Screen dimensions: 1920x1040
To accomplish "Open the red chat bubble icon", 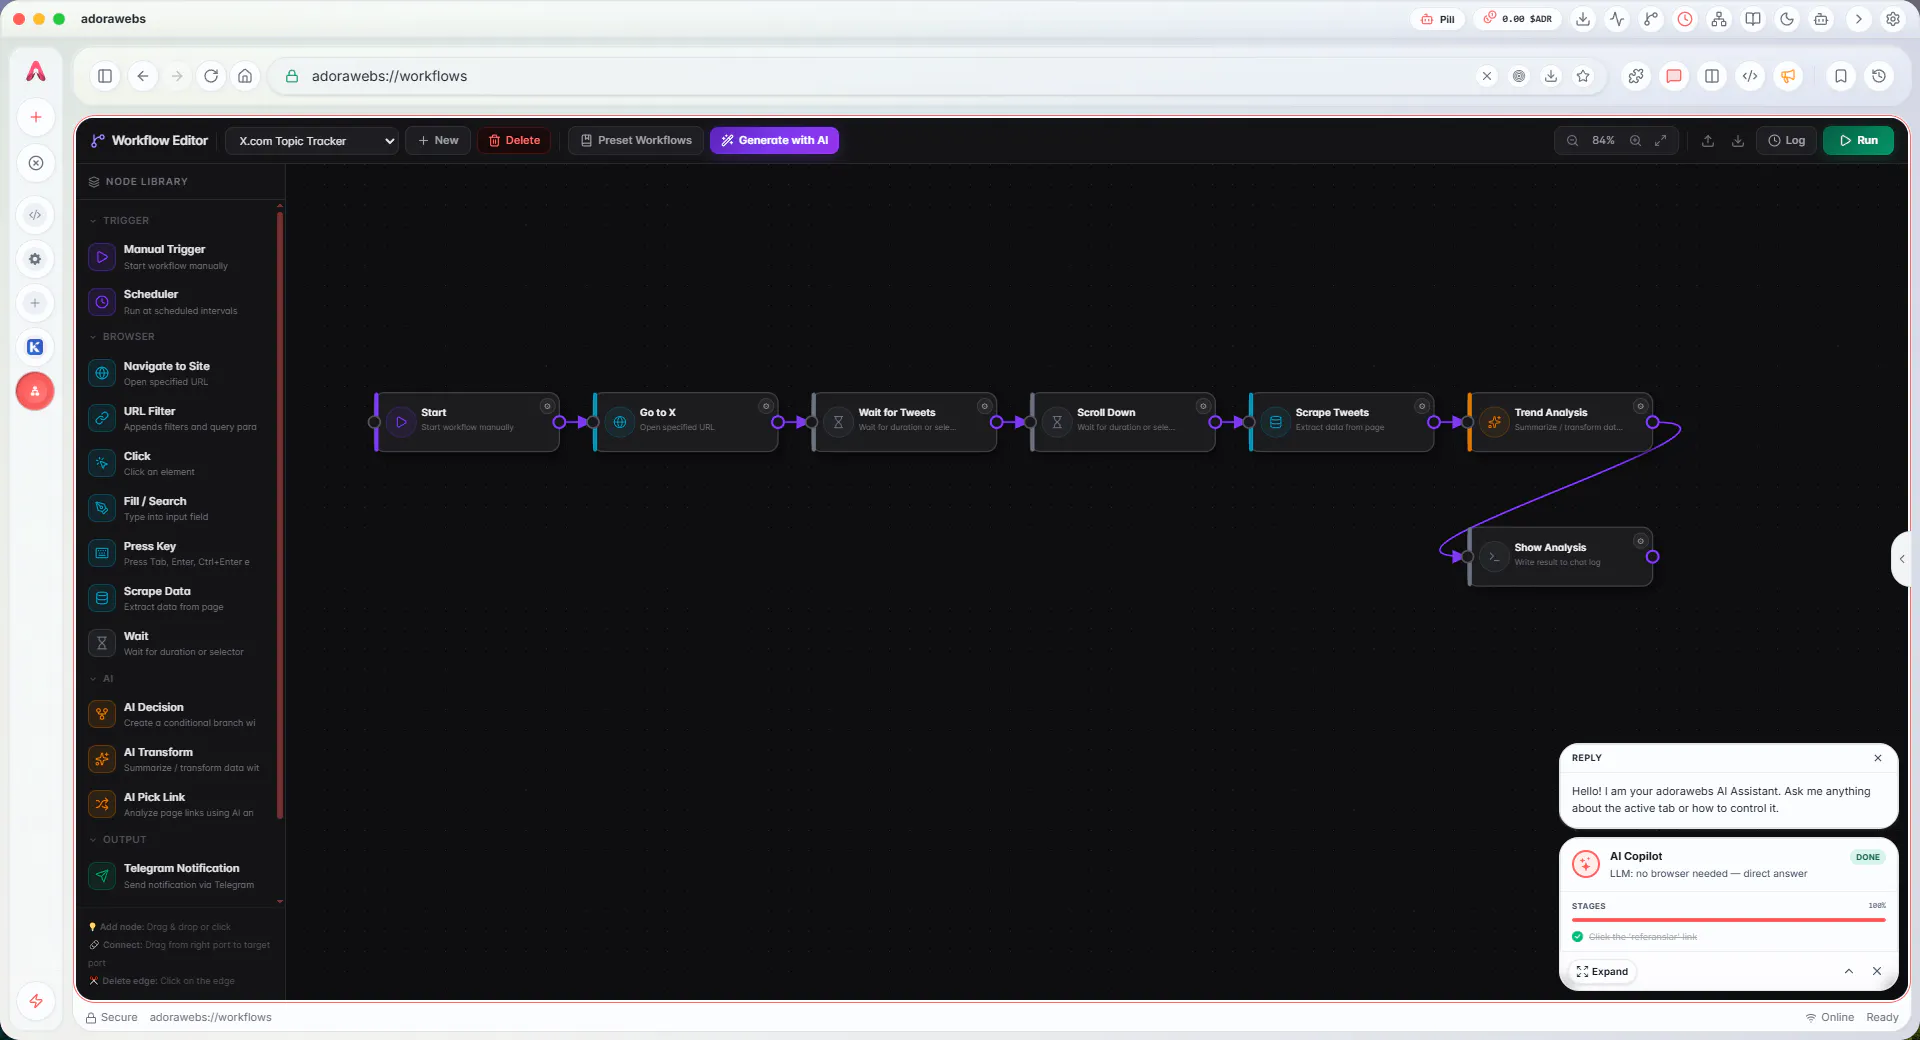I will coord(1674,76).
